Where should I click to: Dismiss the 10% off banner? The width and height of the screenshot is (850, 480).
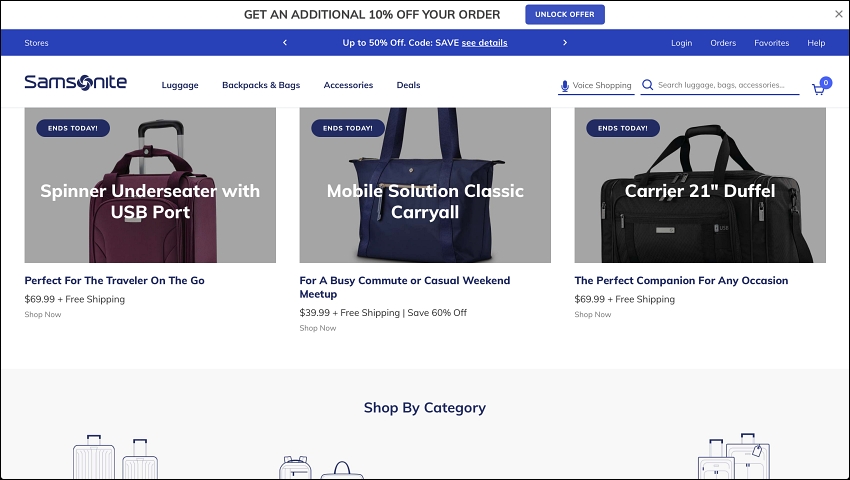839,14
